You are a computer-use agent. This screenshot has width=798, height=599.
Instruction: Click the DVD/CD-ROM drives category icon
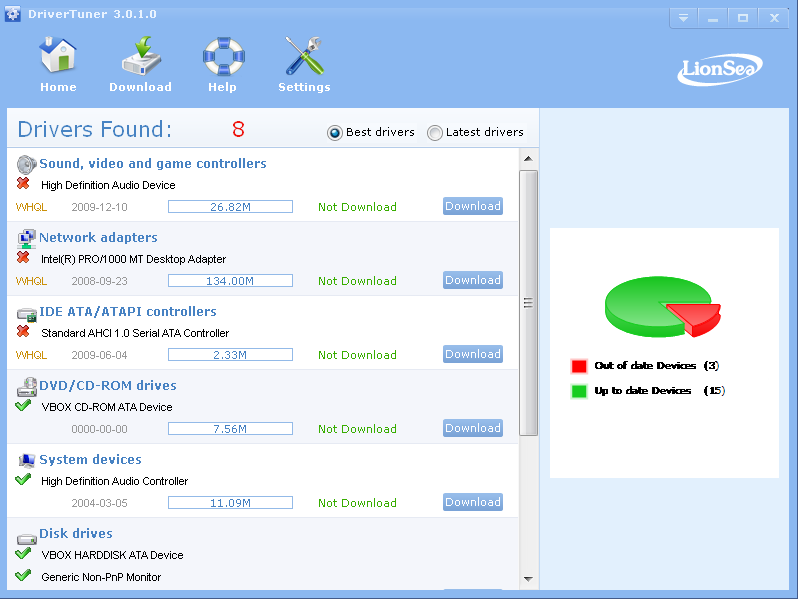click(x=27, y=386)
